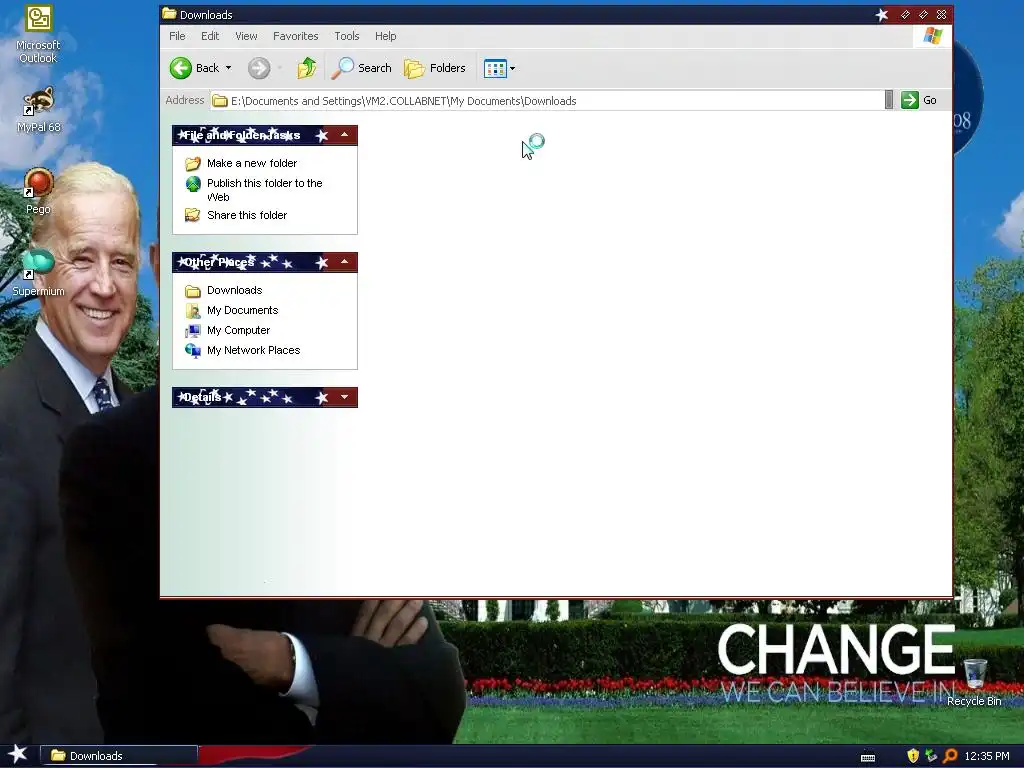1024x768 pixels.
Task: Open the Back history dropdown arrow
Action: (229, 68)
